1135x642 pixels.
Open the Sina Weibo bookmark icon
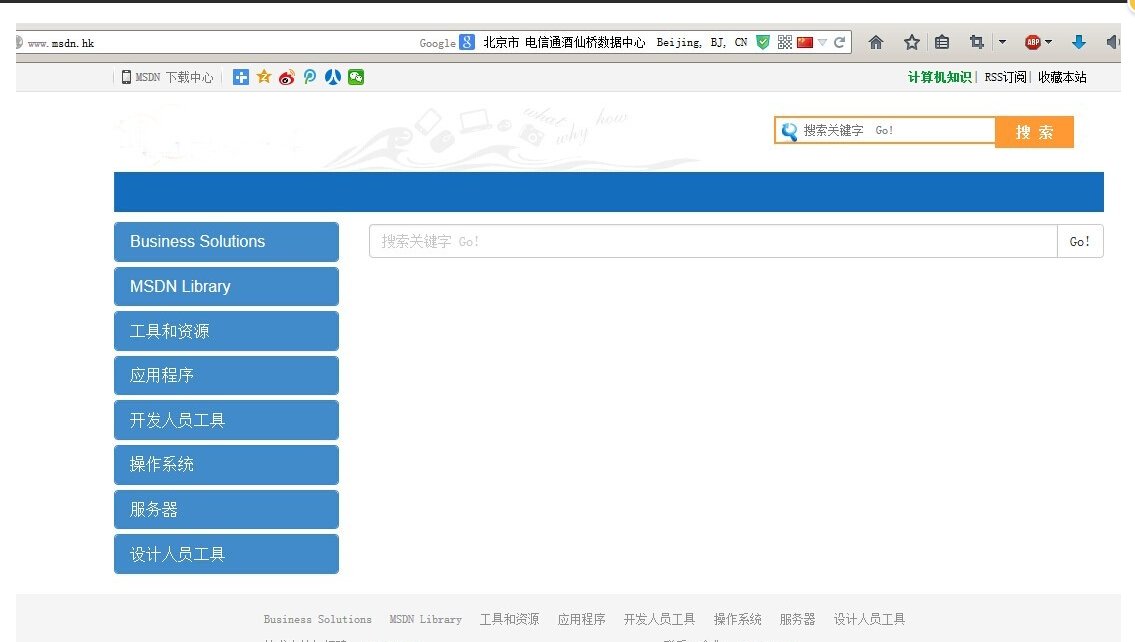click(286, 76)
